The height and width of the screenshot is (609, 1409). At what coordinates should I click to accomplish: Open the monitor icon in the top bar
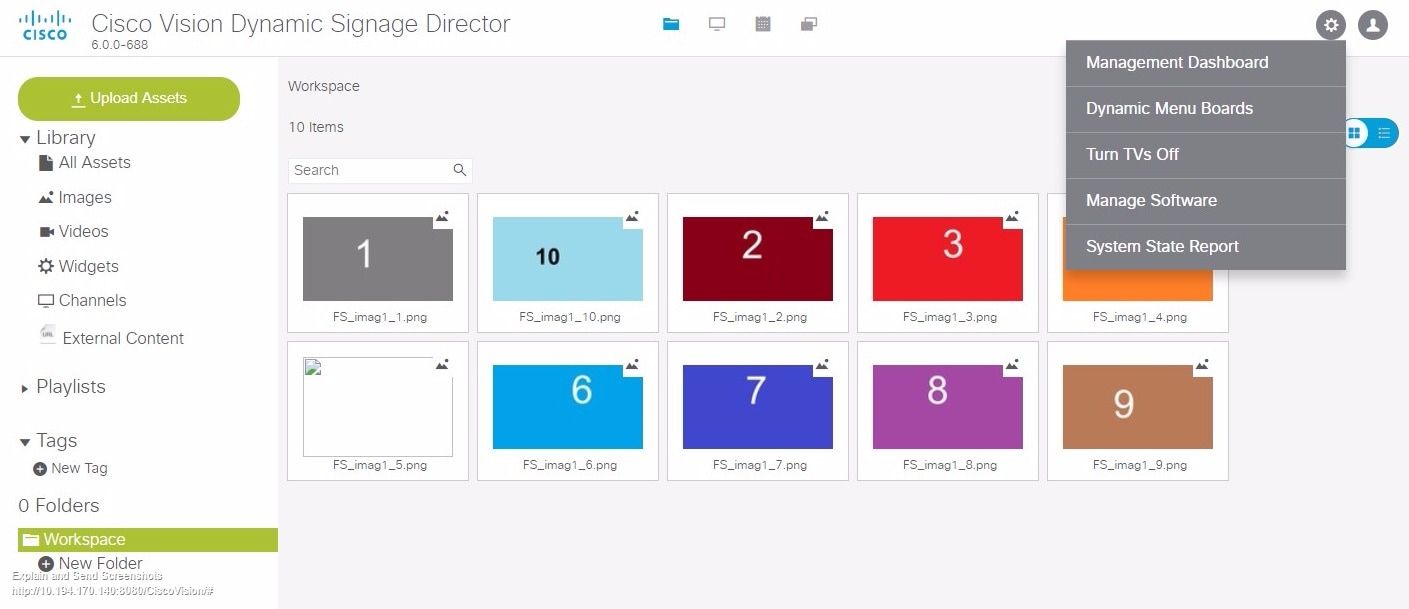point(717,24)
